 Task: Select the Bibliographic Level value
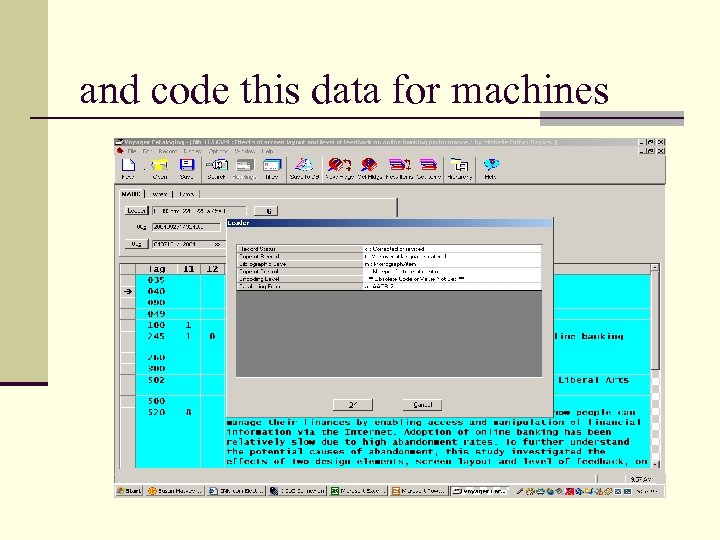point(452,264)
